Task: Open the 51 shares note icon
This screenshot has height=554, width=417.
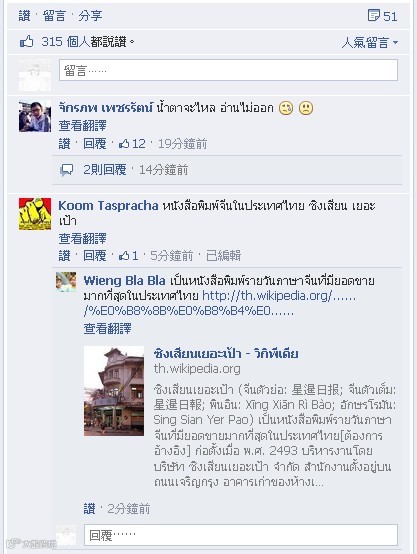Action: point(374,15)
